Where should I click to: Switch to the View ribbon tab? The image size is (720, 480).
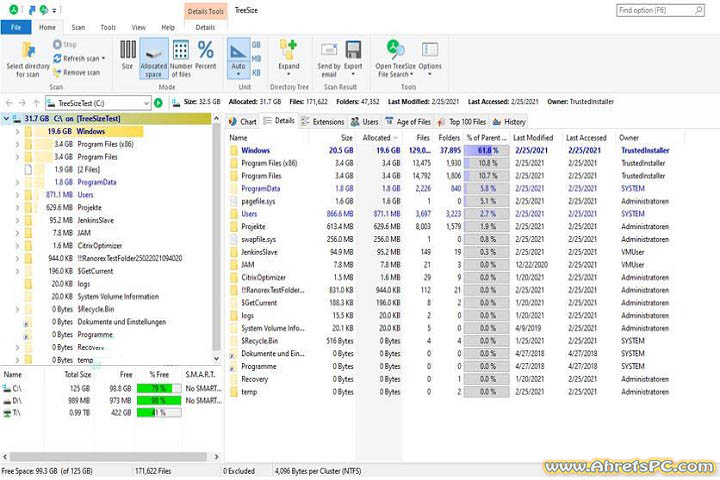138,27
